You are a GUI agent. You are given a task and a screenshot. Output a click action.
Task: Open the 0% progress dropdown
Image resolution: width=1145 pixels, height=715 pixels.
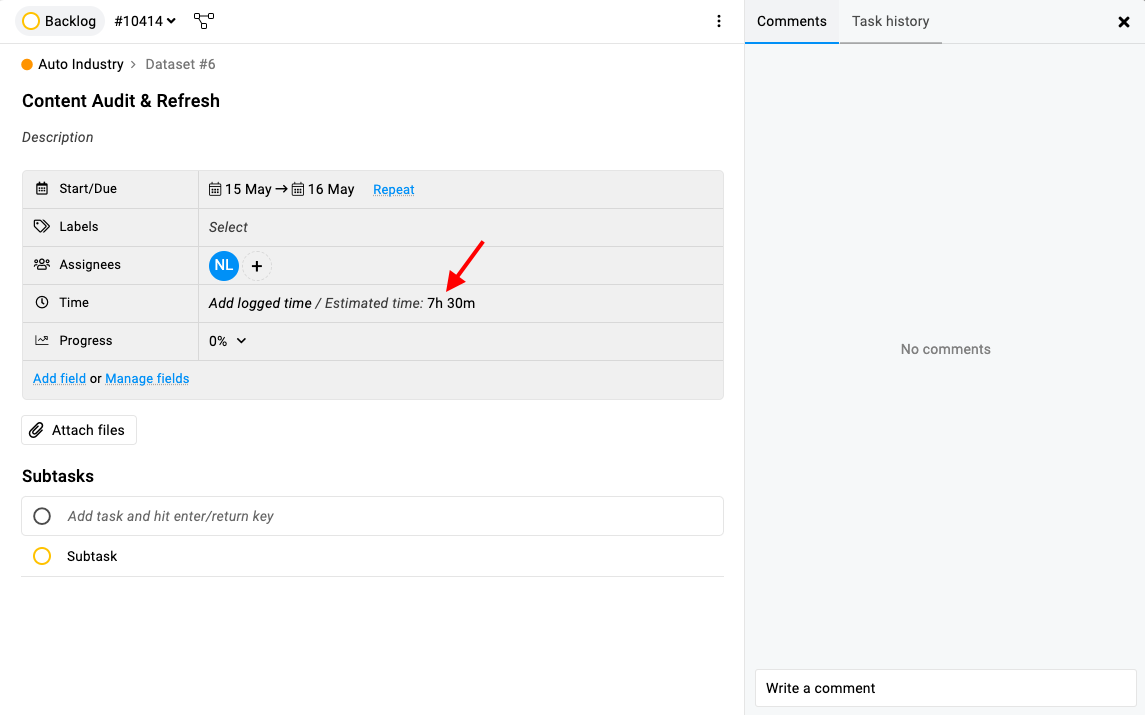click(227, 341)
